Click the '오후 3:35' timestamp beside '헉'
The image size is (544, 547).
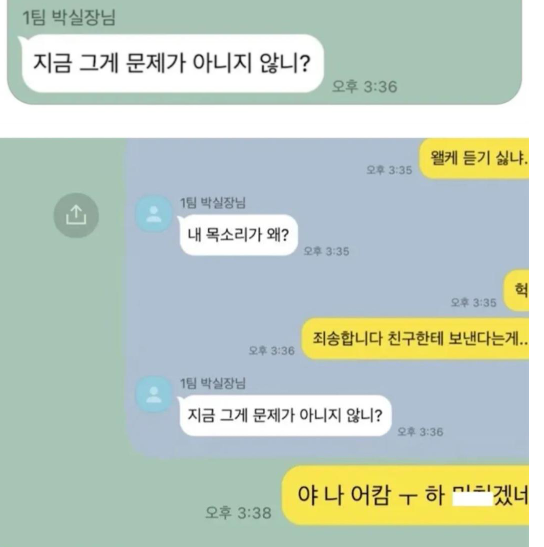click(474, 302)
